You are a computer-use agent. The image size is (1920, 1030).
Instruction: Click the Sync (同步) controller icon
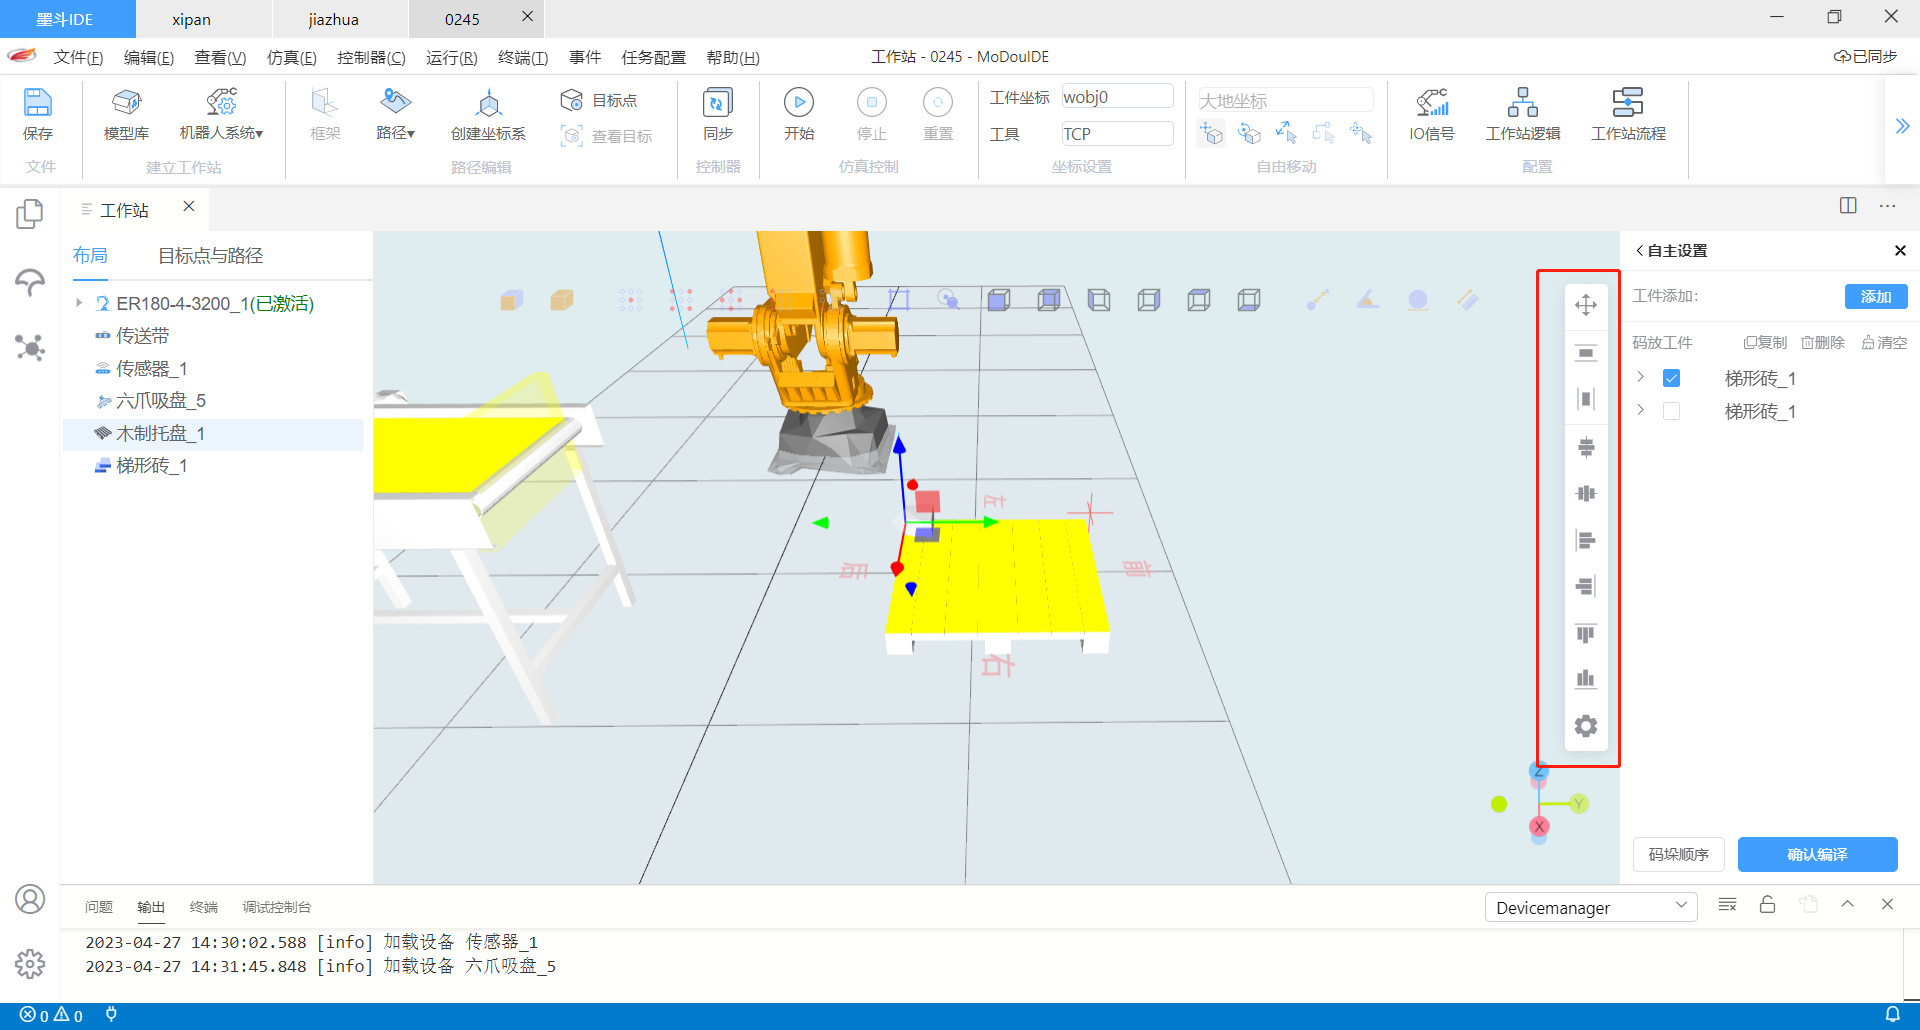[717, 114]
